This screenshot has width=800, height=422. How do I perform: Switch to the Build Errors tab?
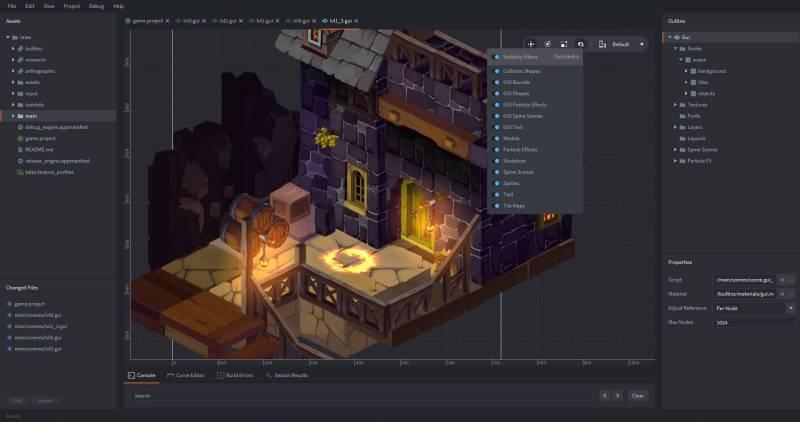coord(235,375)
